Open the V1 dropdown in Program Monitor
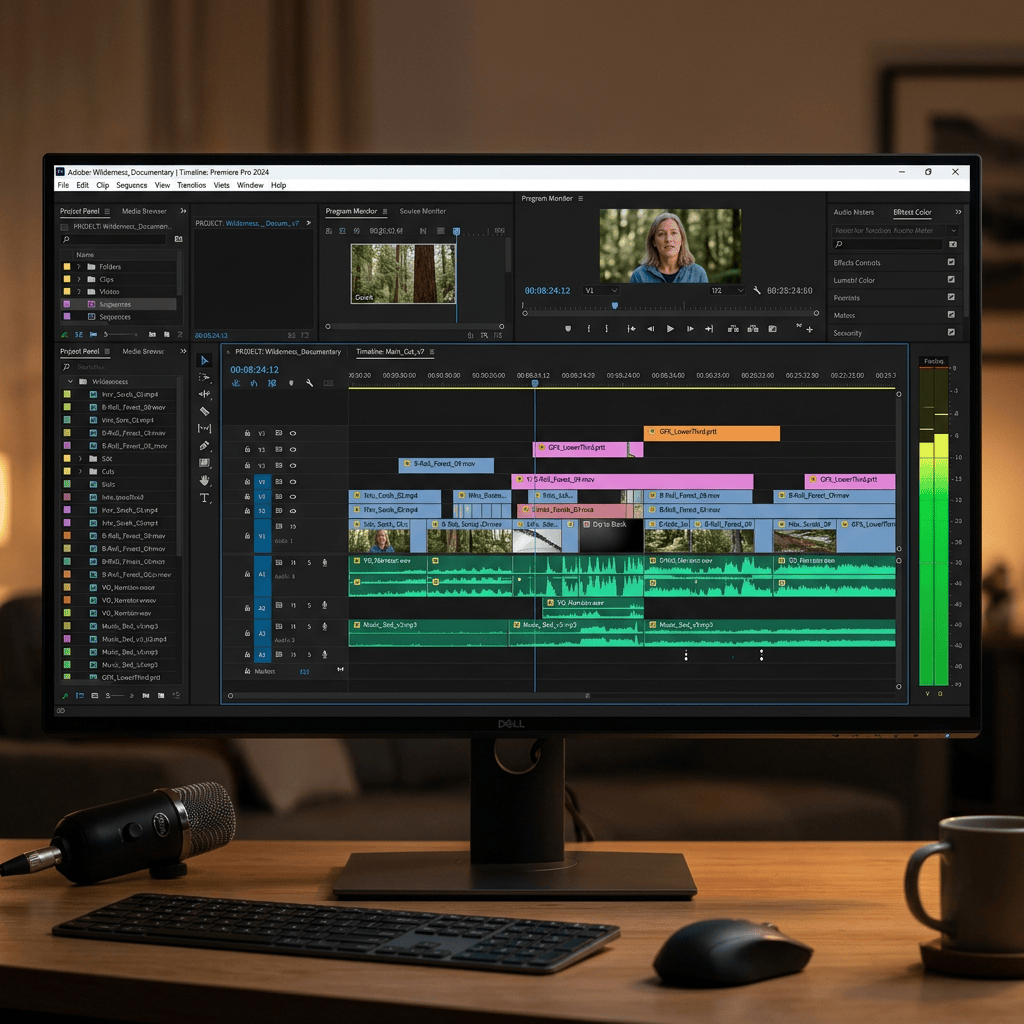 coord(601,291)
